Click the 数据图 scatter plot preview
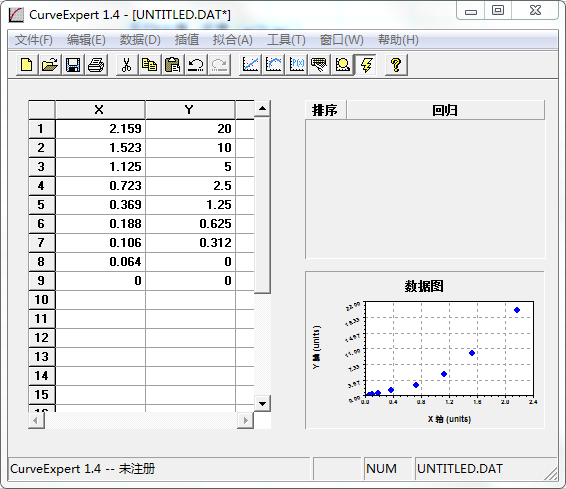Viewport: 566px width, 489px height. [x=425, y=350]
